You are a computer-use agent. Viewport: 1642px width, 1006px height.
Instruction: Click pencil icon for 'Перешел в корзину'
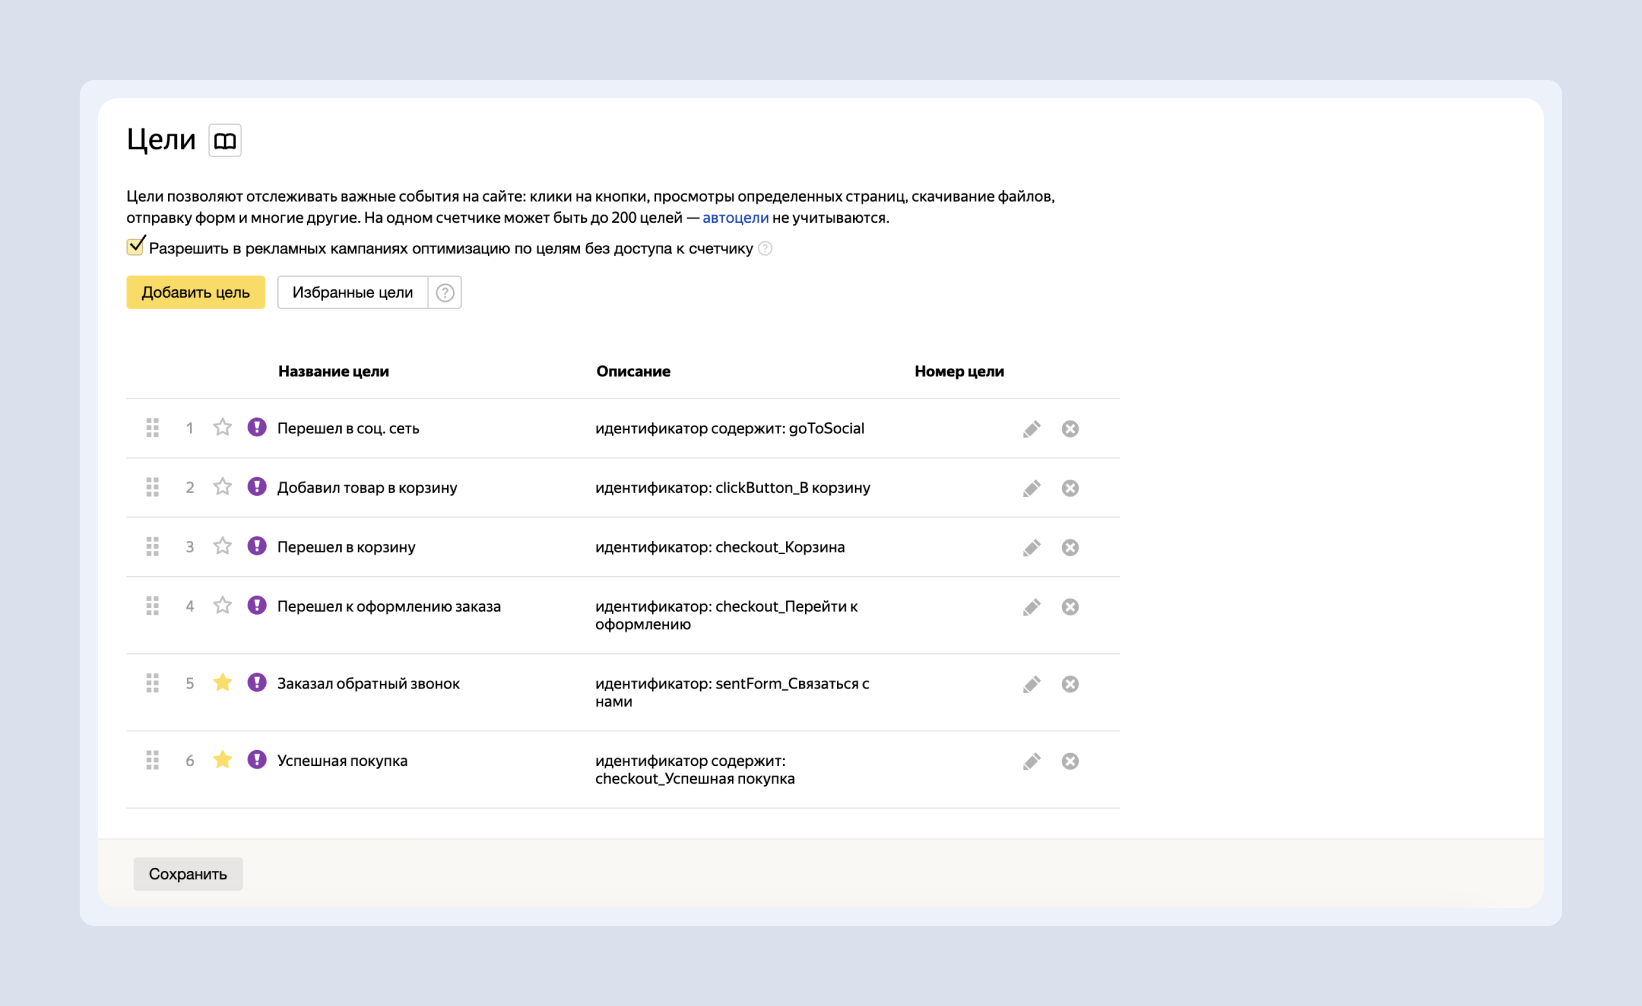pyautogui.click(x=1031, y=548)
